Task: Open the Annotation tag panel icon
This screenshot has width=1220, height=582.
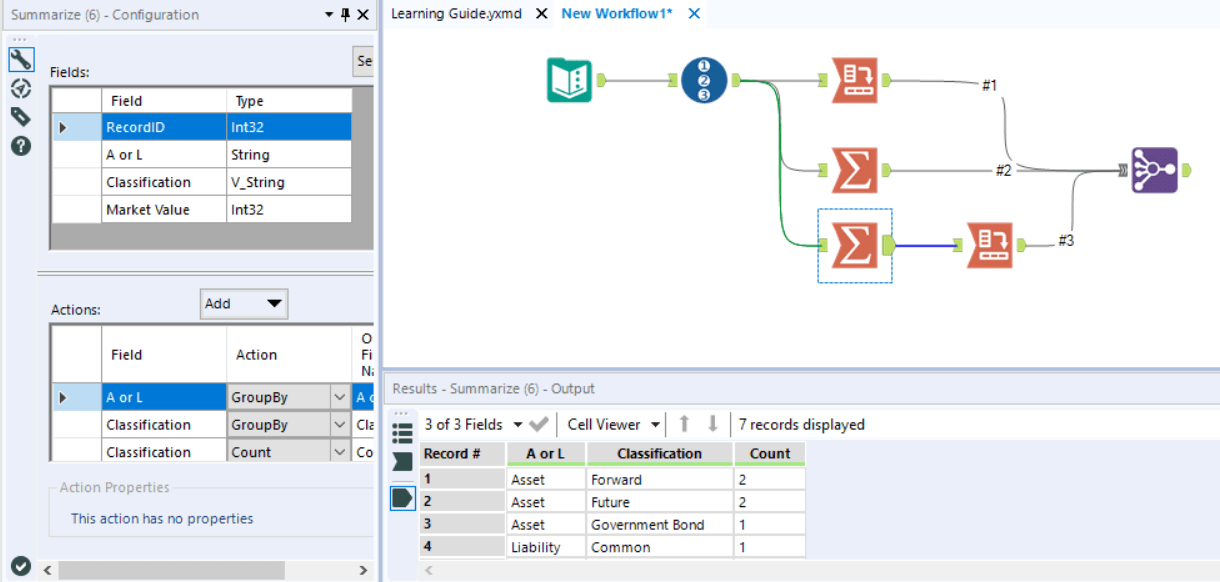Action: (x=20, y=116)
